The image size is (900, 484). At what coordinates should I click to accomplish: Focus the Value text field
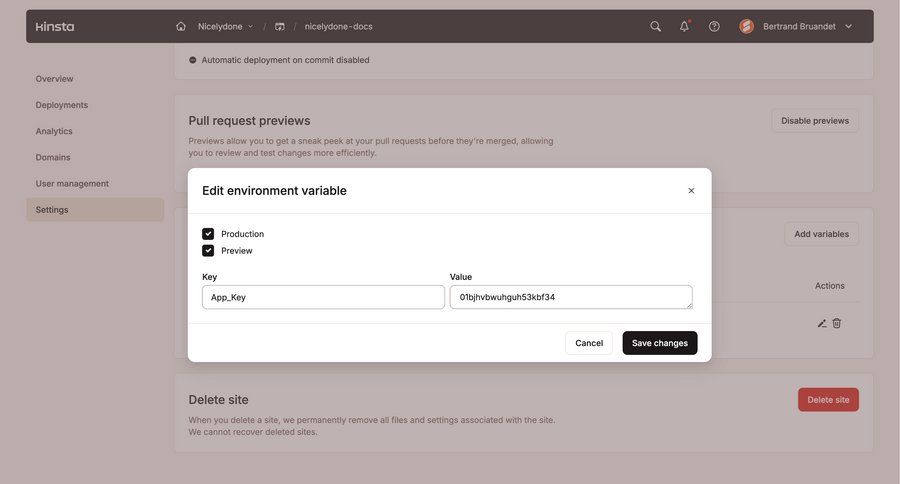point(570,297)
